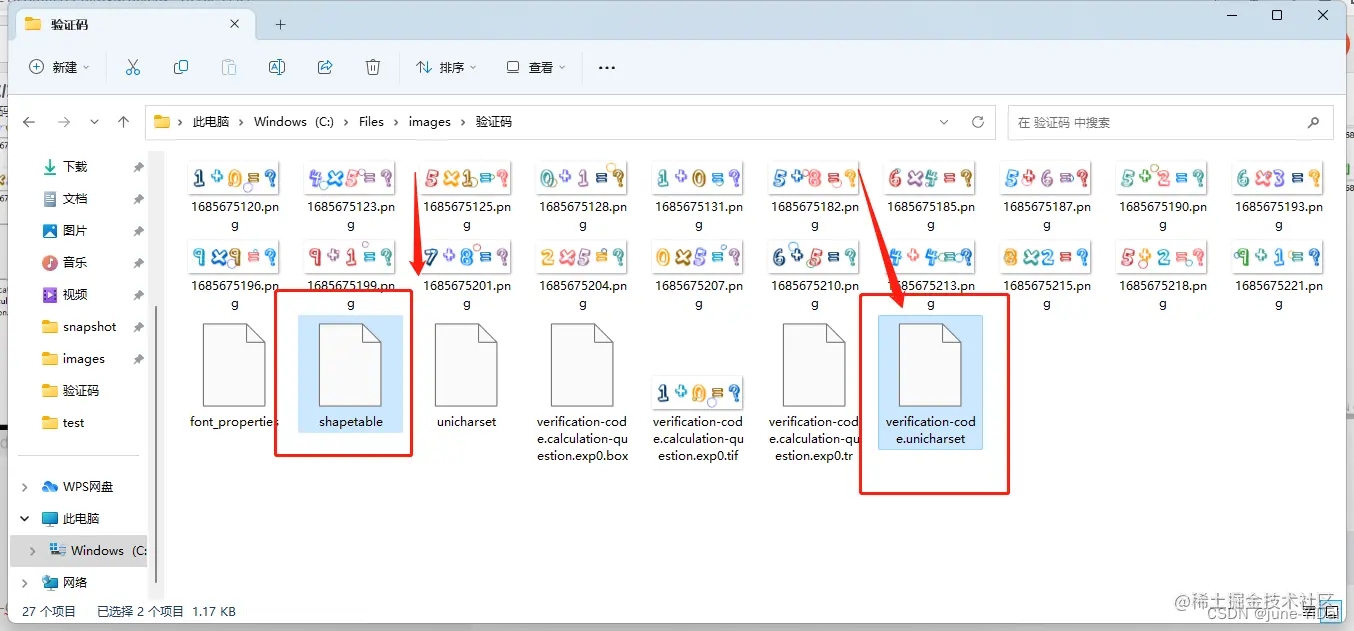The height and width of the screenshot is (631, 1354).
Task: Open snapshot folder in the sidebar
Action: [x=89, y=327]
